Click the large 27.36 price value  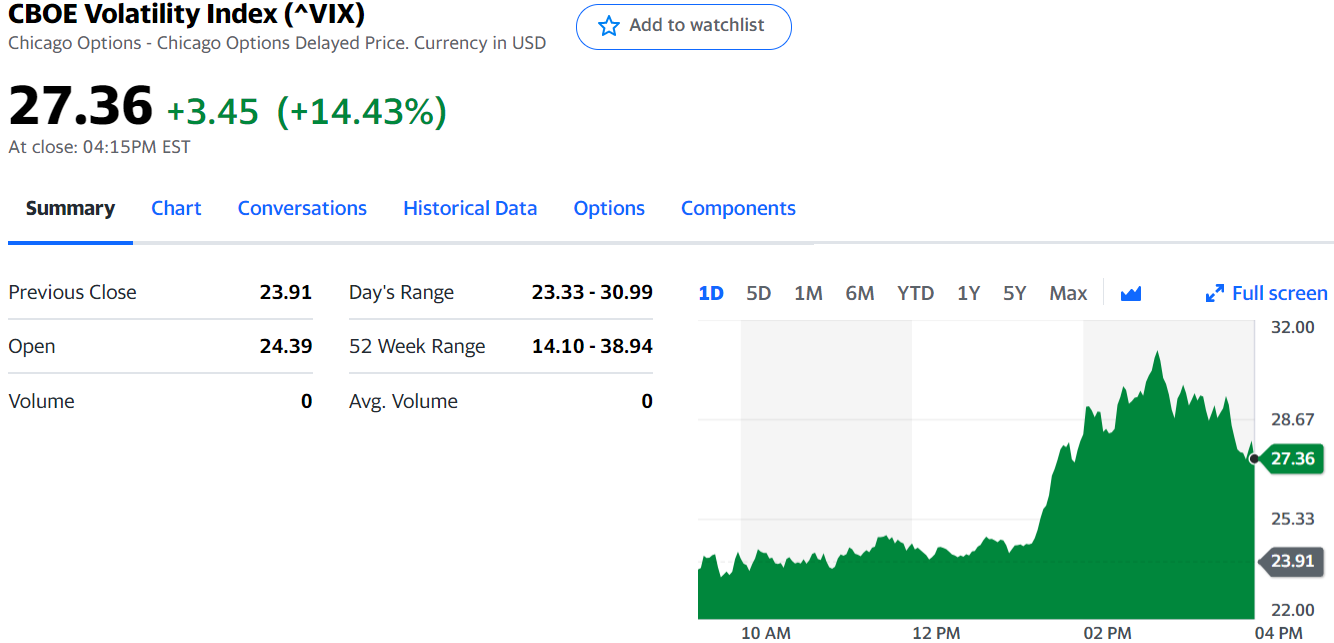[81, 105]
